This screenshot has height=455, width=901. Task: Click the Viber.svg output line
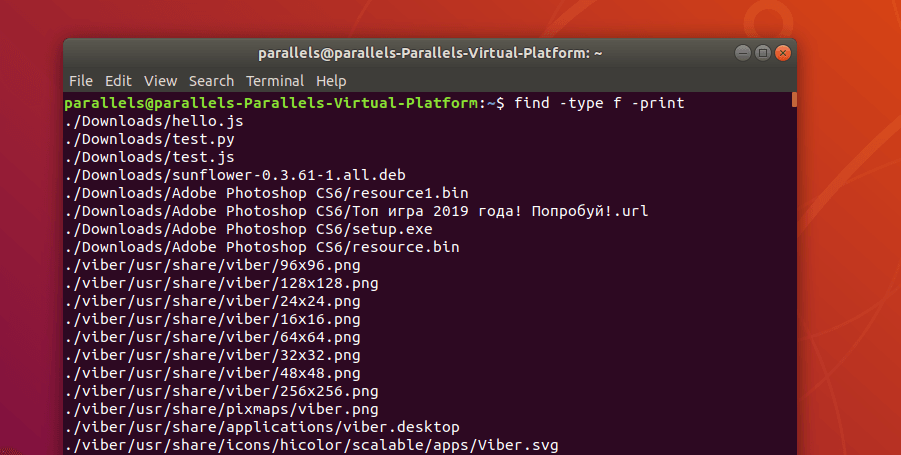311,445
